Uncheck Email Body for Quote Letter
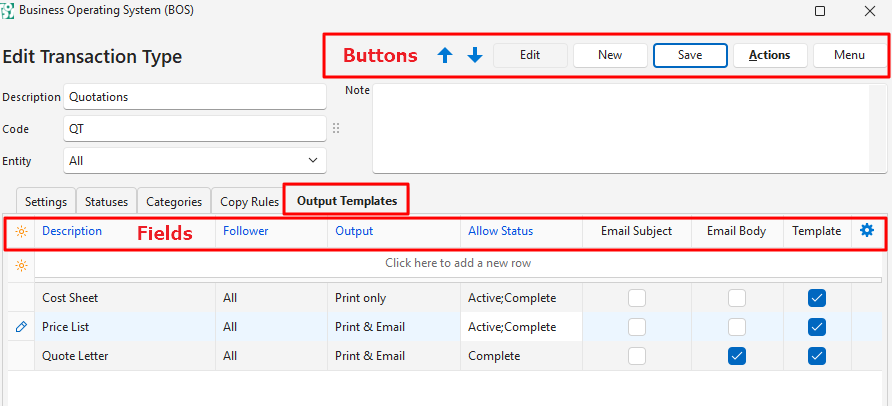This screenshot has height=406, width=892. pyautogui.click(x=737, y=356)
